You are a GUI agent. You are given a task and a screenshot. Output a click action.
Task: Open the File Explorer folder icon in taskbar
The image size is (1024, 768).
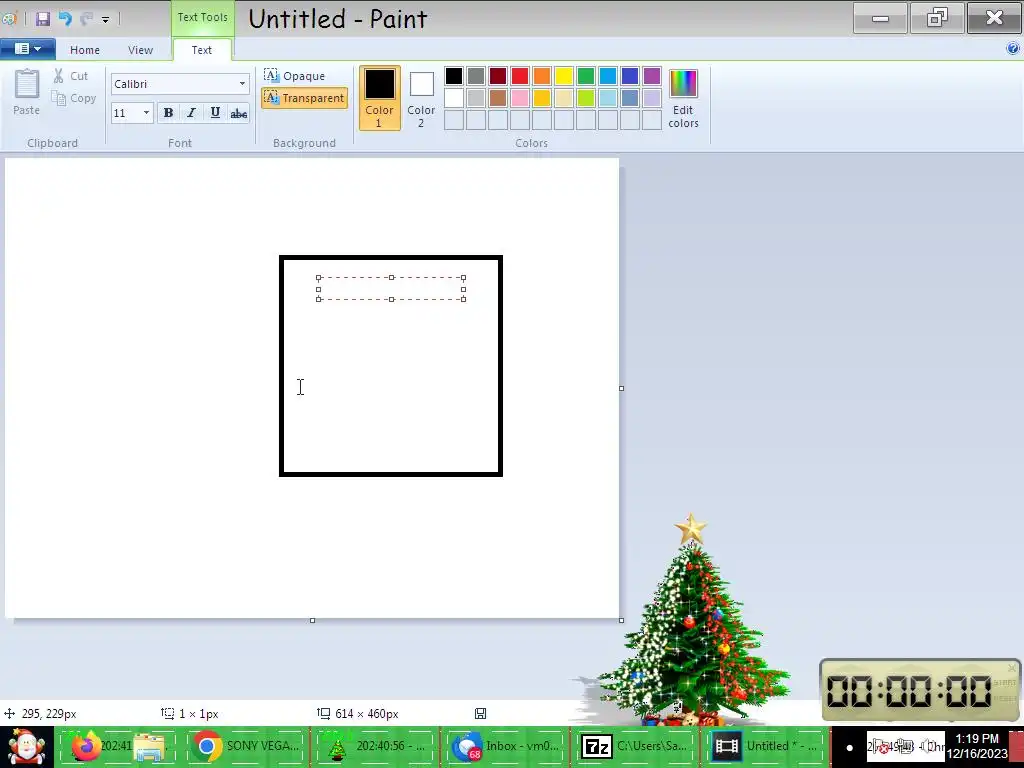point(149,748)
